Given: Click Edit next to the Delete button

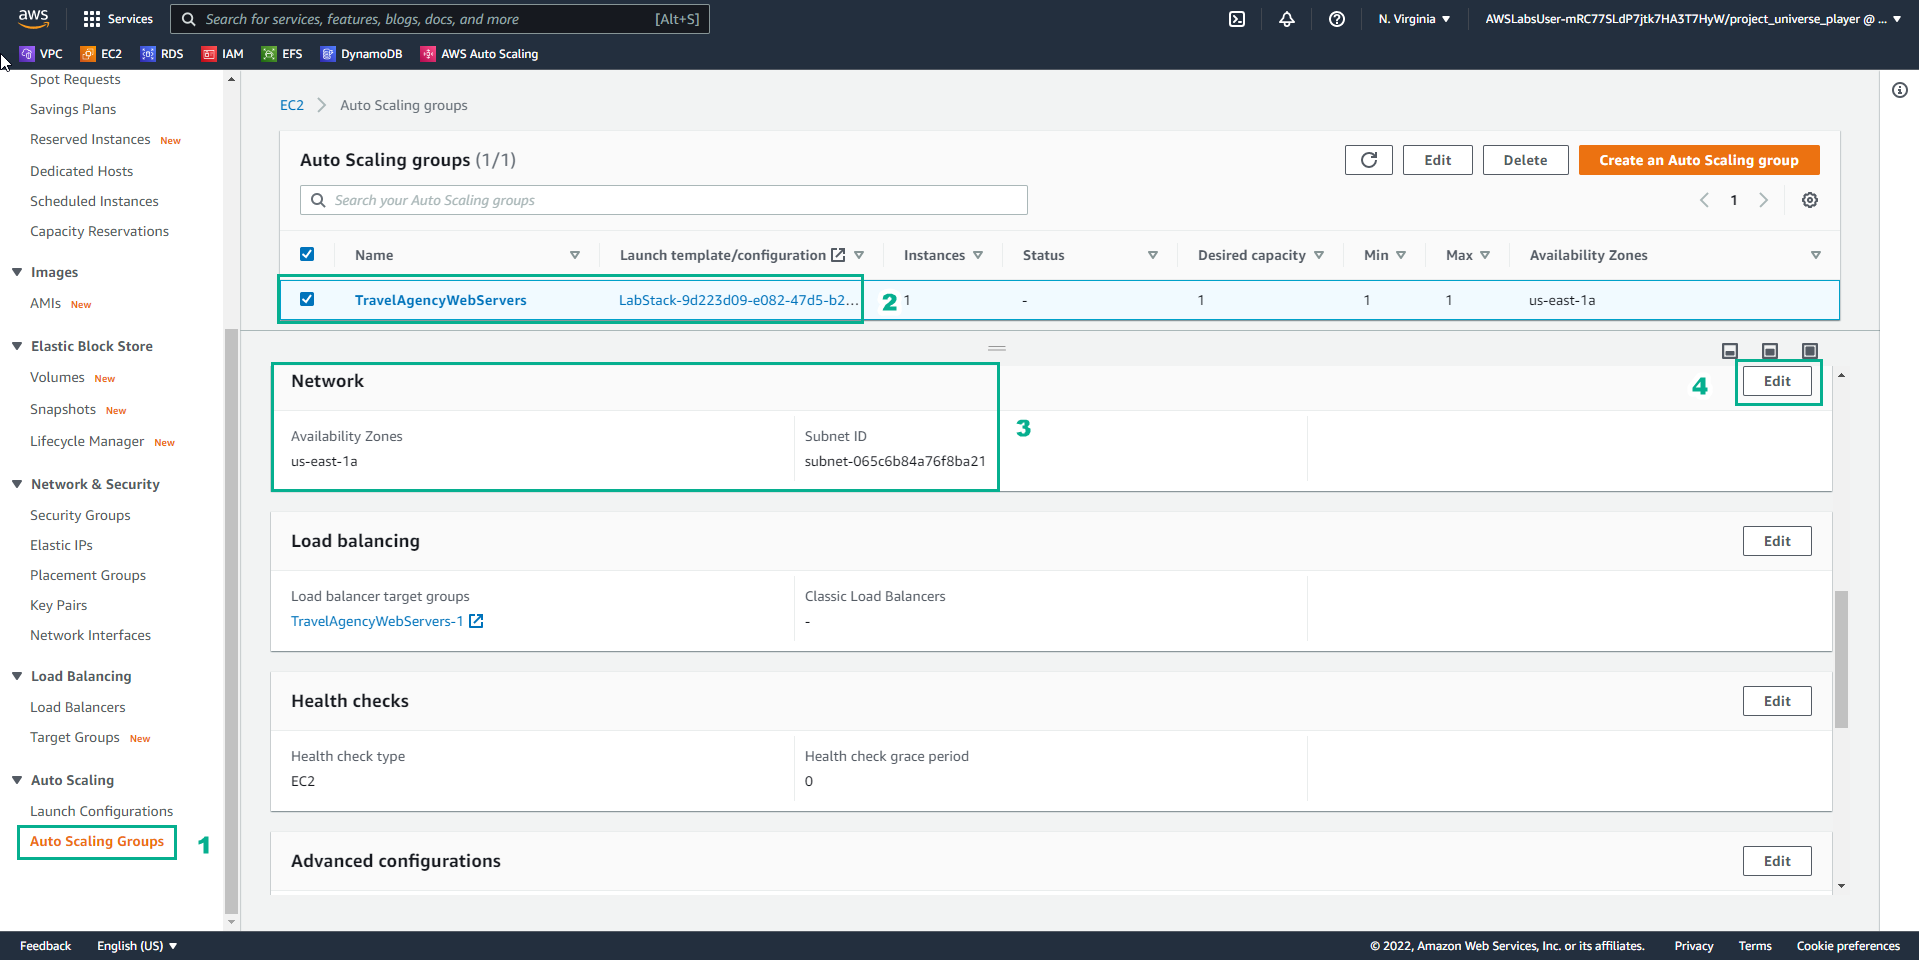Looking at the screenshot, I should (x=1437, y=160).
